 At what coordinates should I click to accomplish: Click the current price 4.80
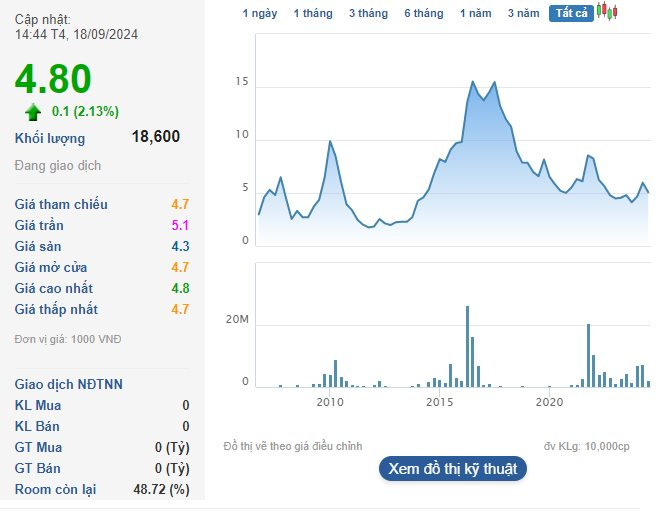click(54, 79)
